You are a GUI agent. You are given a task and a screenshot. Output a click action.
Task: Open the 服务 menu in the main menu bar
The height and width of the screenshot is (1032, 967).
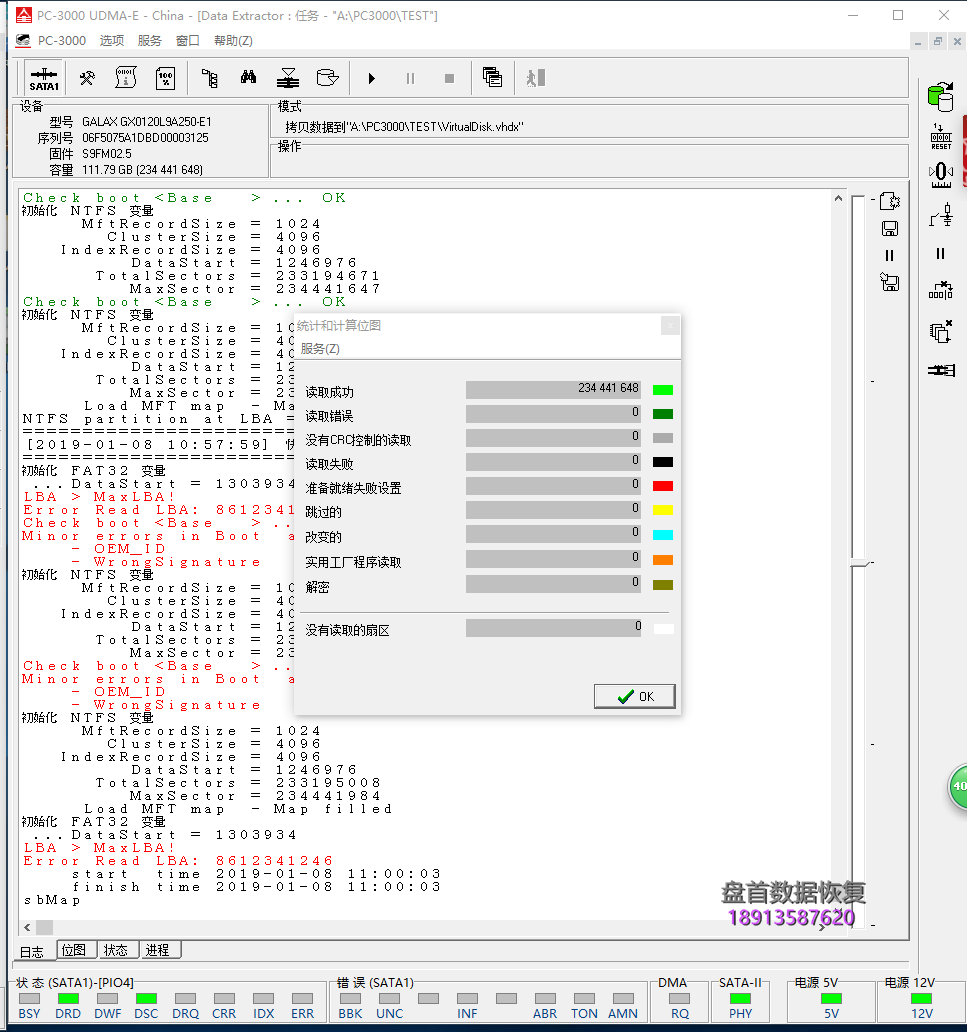149,40
